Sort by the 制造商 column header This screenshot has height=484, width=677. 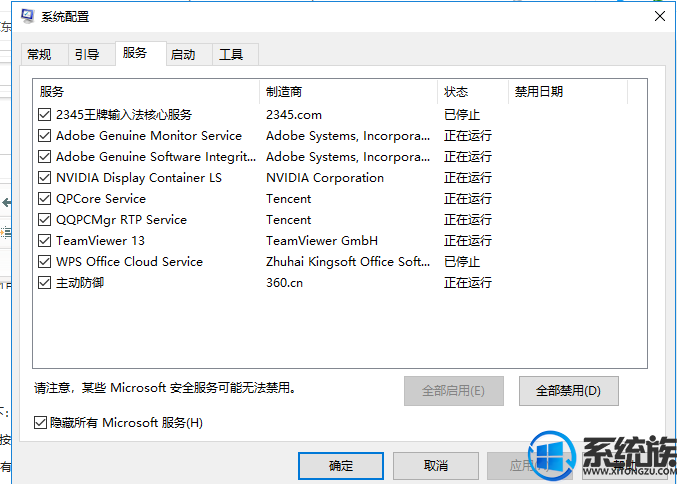(x=348, y=92)
